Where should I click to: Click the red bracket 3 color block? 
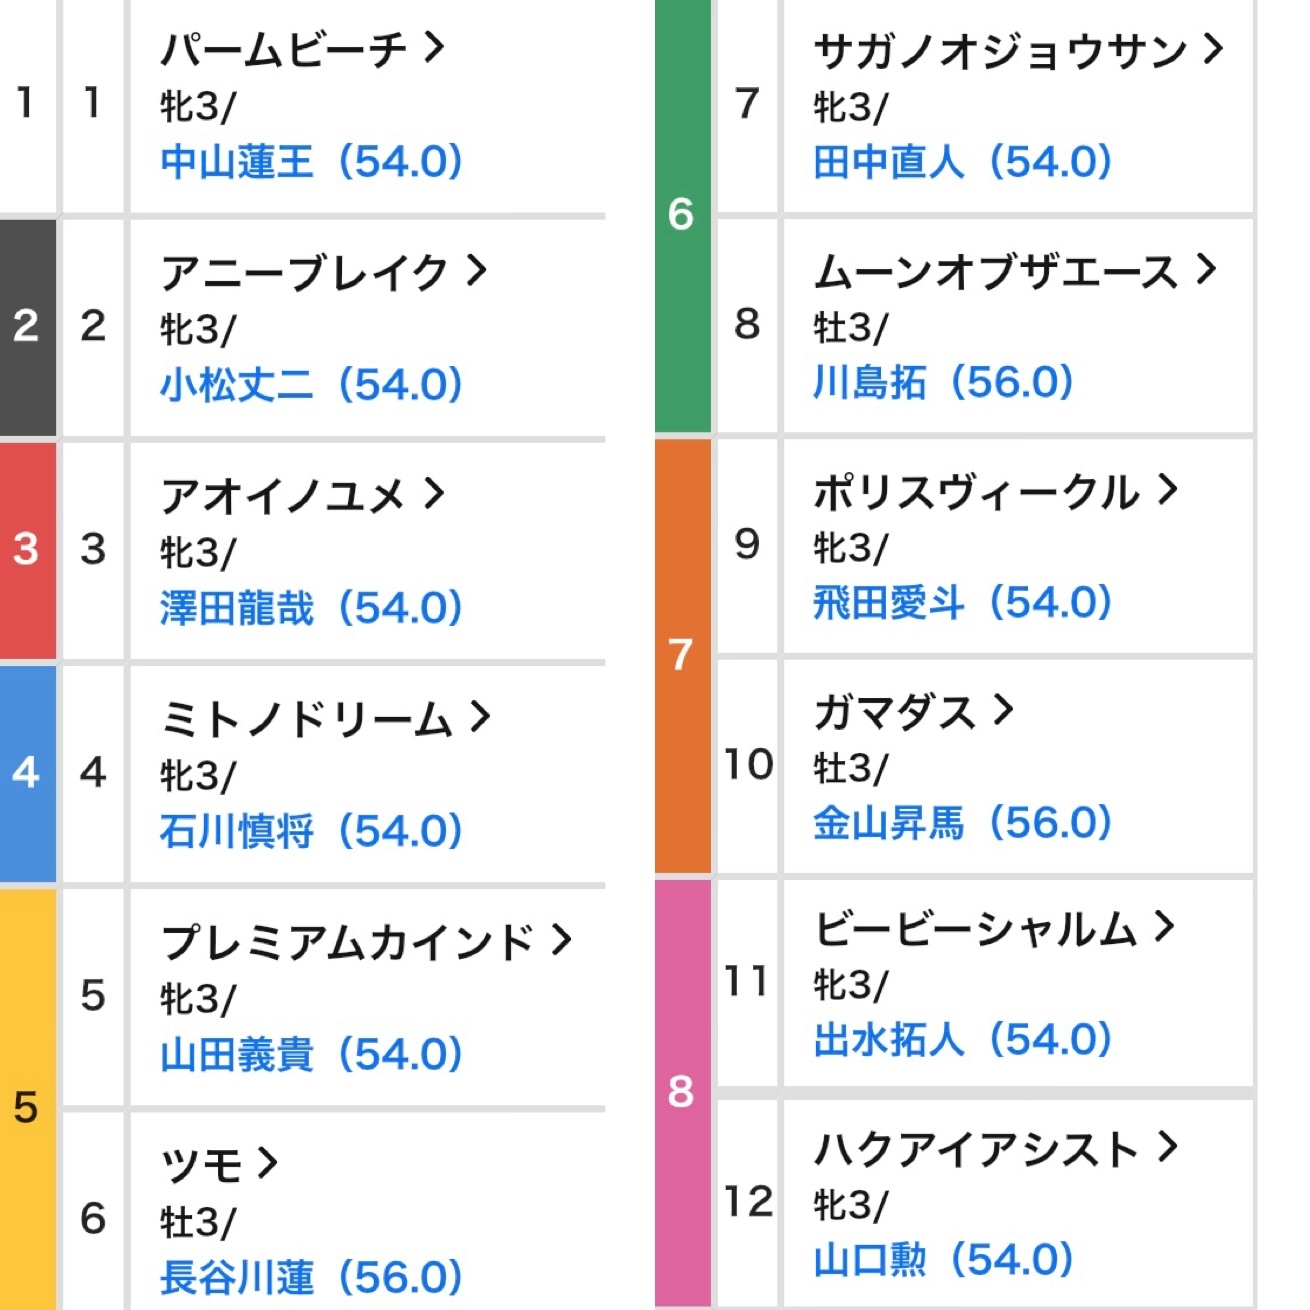(27, 550)
